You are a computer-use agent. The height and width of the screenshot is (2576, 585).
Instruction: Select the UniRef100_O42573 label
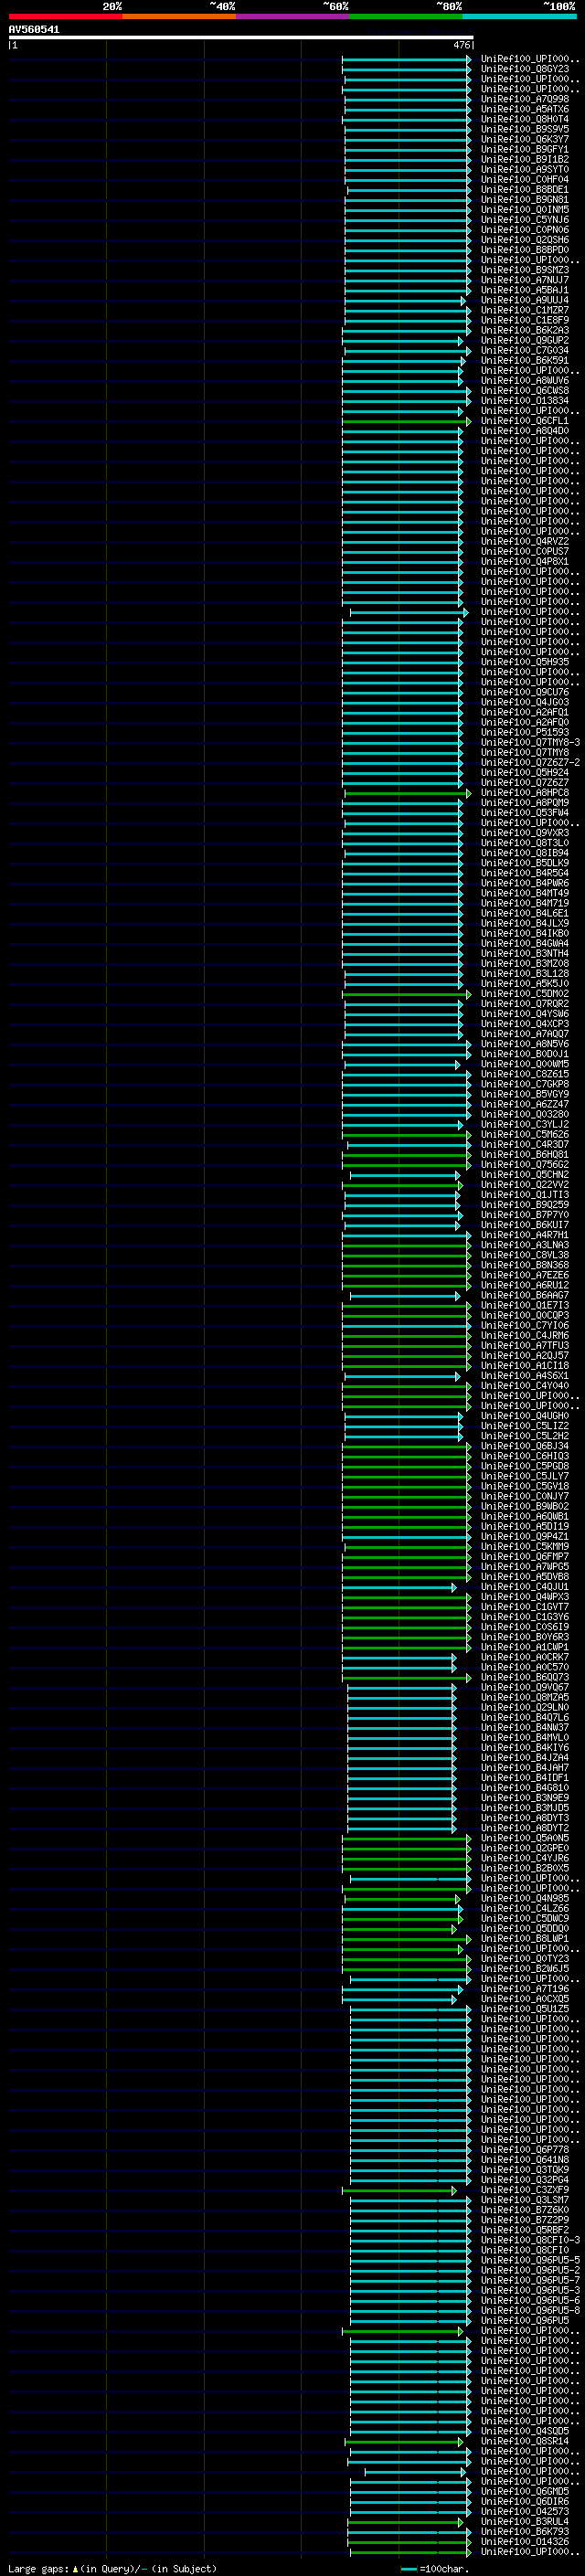[x=525, y=2511]
